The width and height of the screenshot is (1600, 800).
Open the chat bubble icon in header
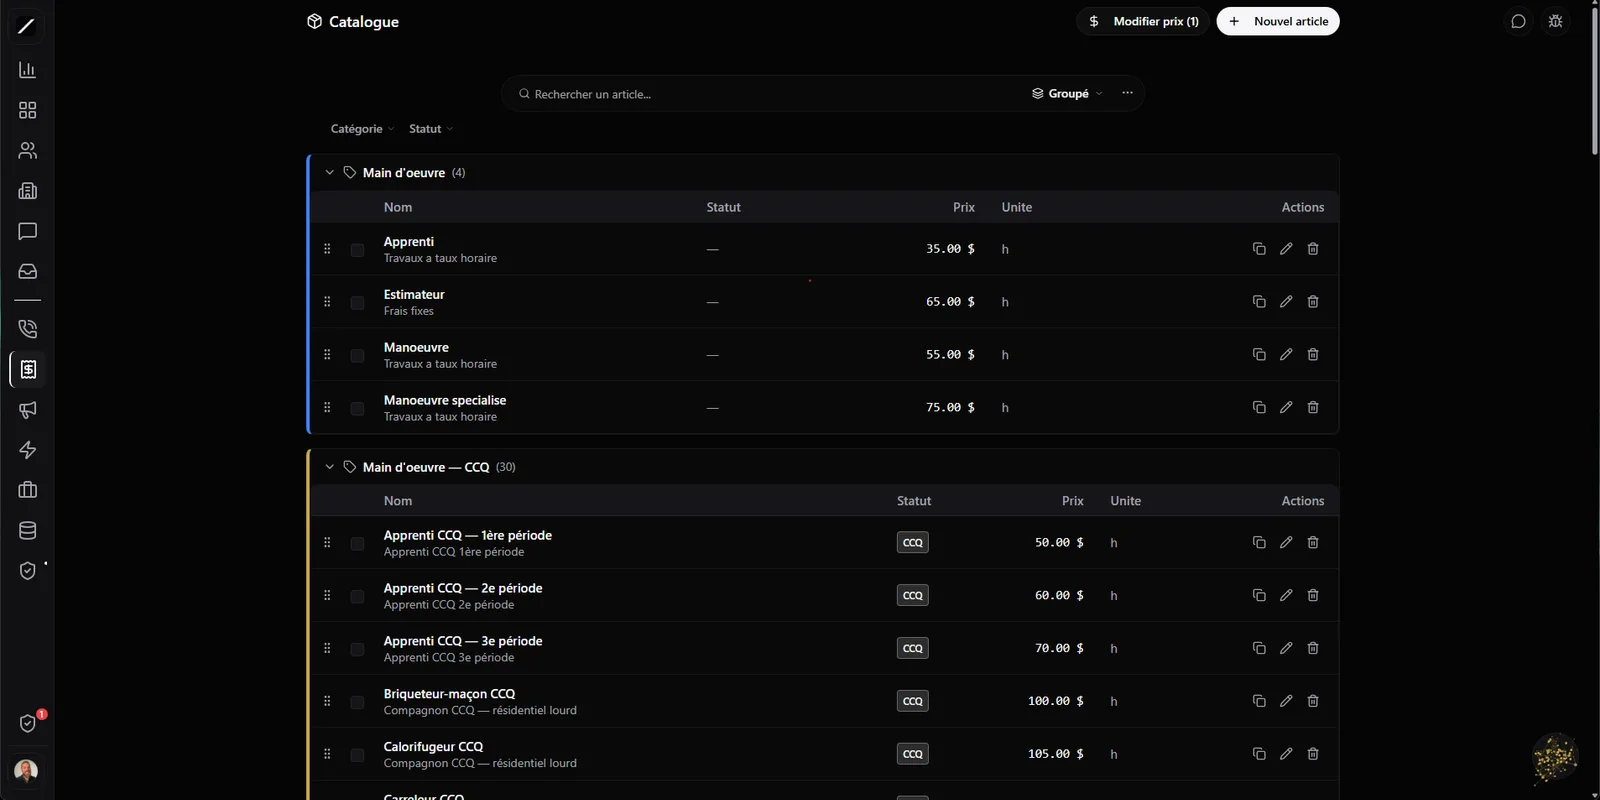(1518, 21)
